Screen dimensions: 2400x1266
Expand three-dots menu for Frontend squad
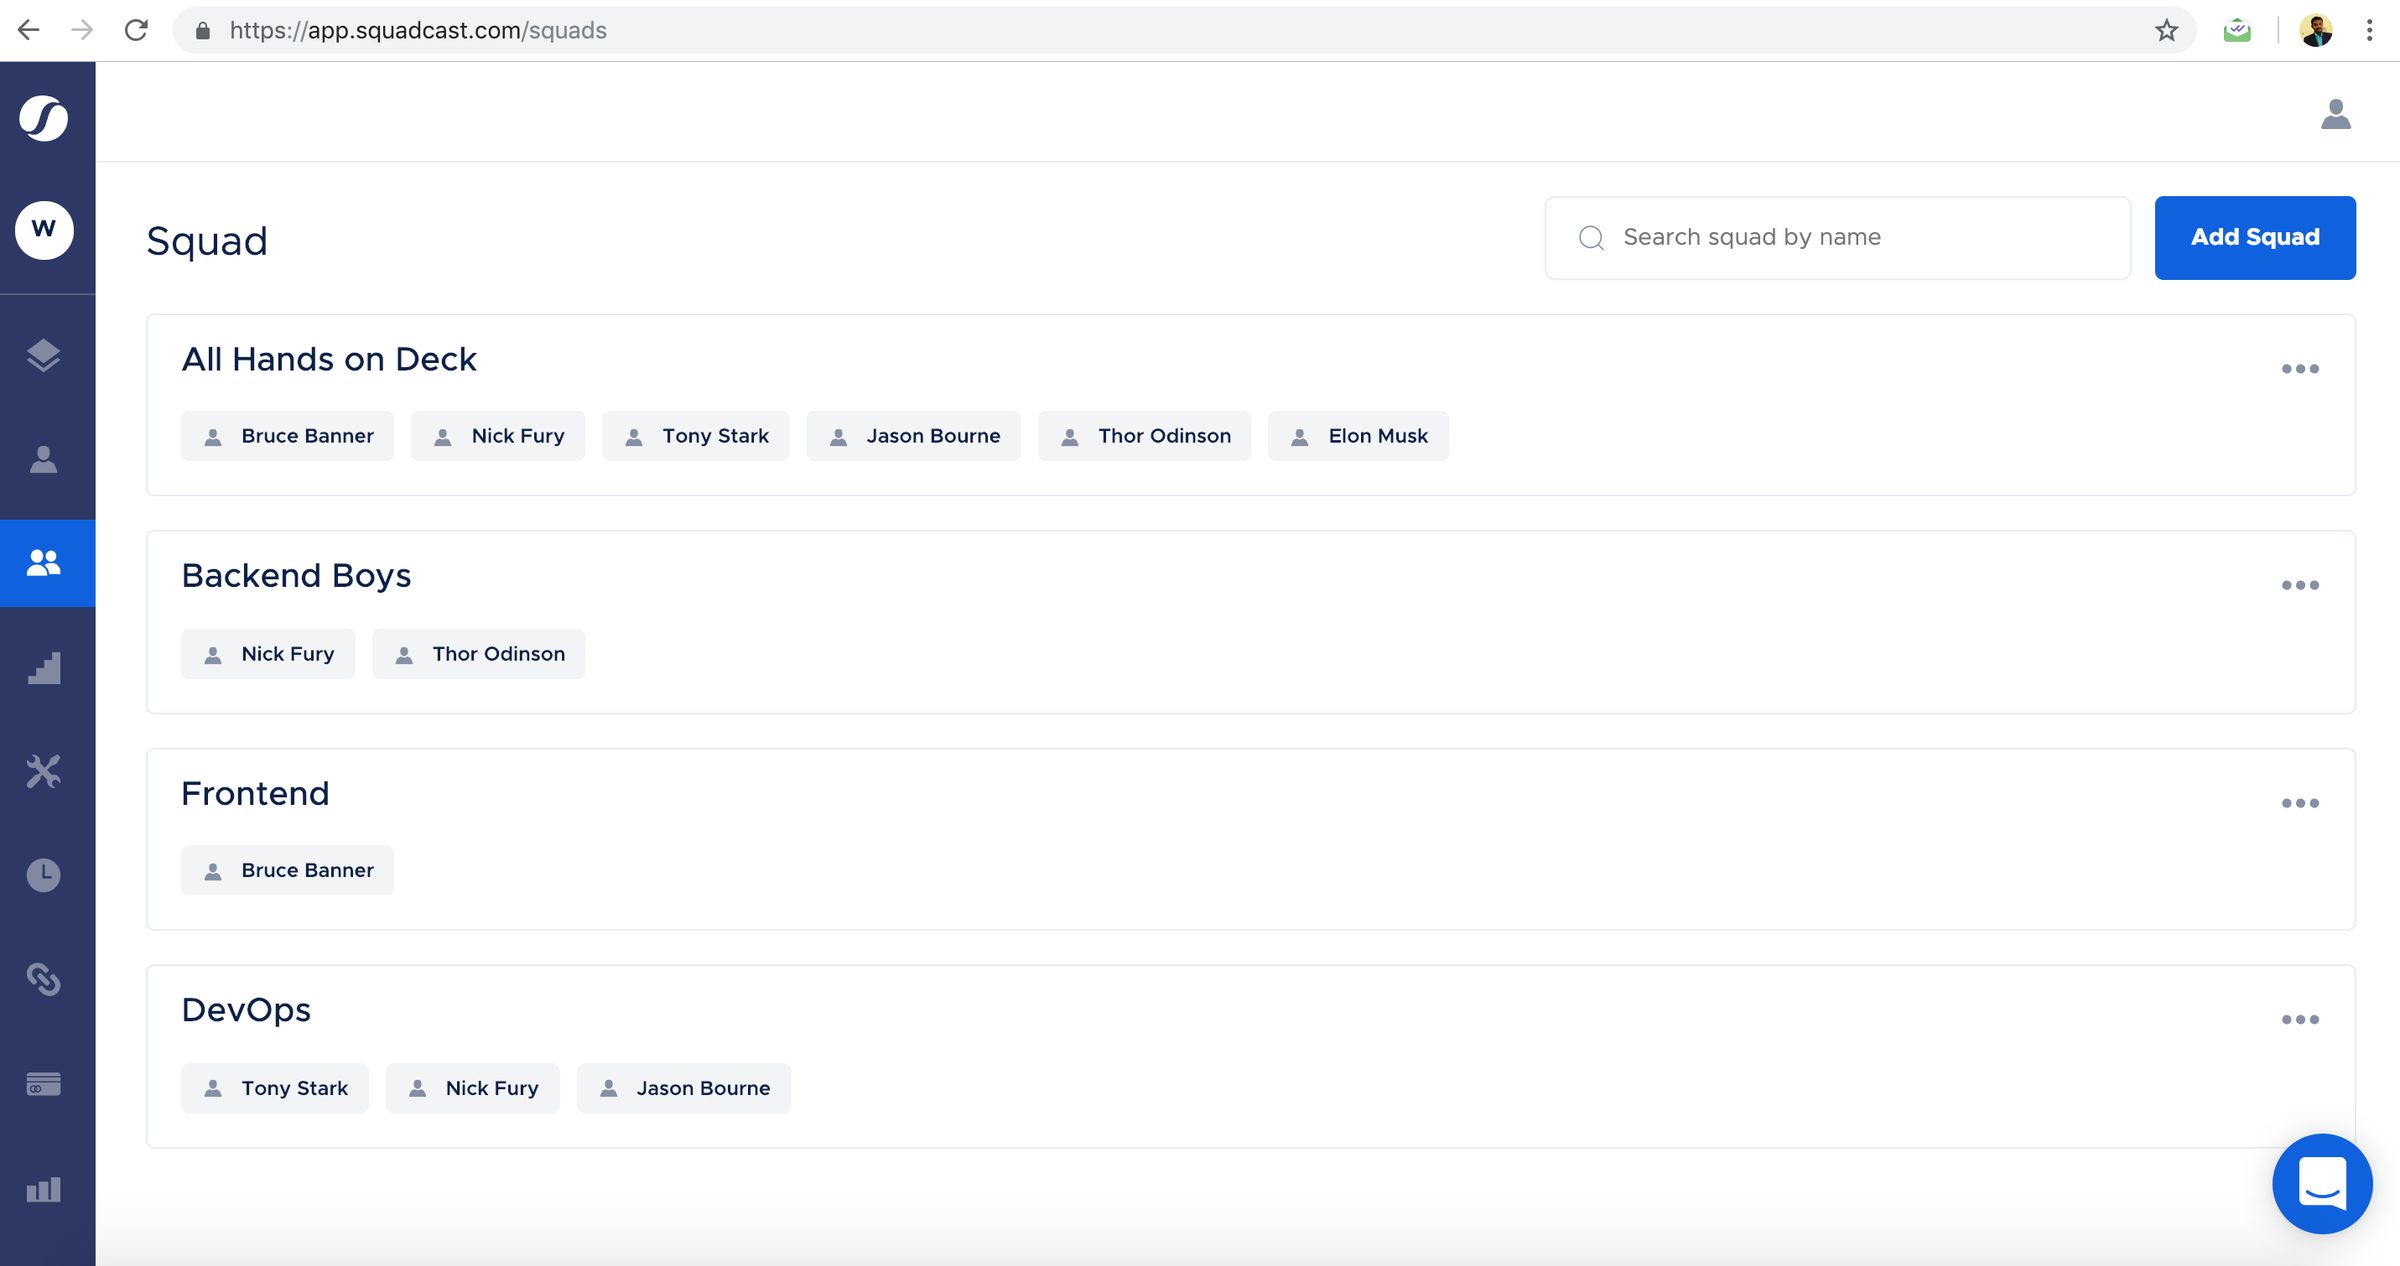[x=2300, y=803]
